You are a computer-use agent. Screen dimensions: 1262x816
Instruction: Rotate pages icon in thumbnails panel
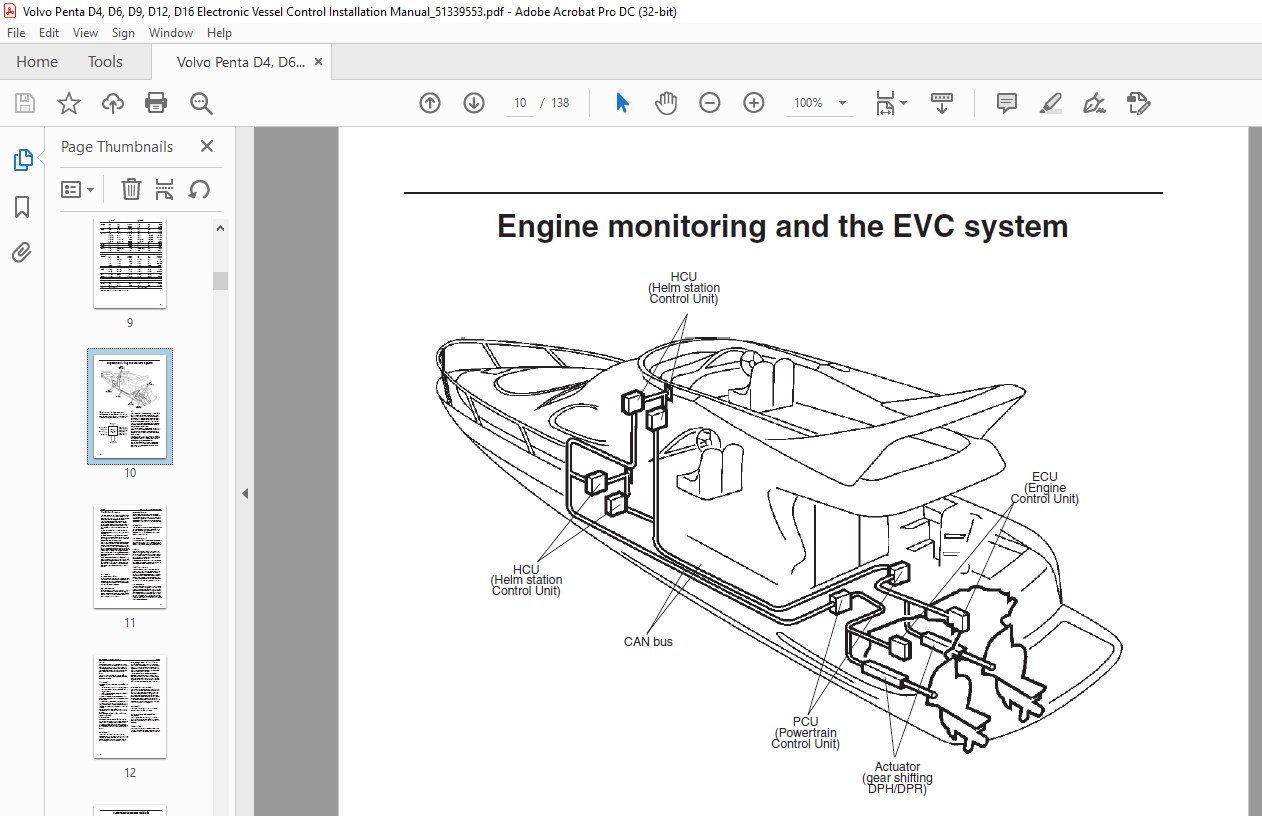pyautogui.click(x=199, y=189)
